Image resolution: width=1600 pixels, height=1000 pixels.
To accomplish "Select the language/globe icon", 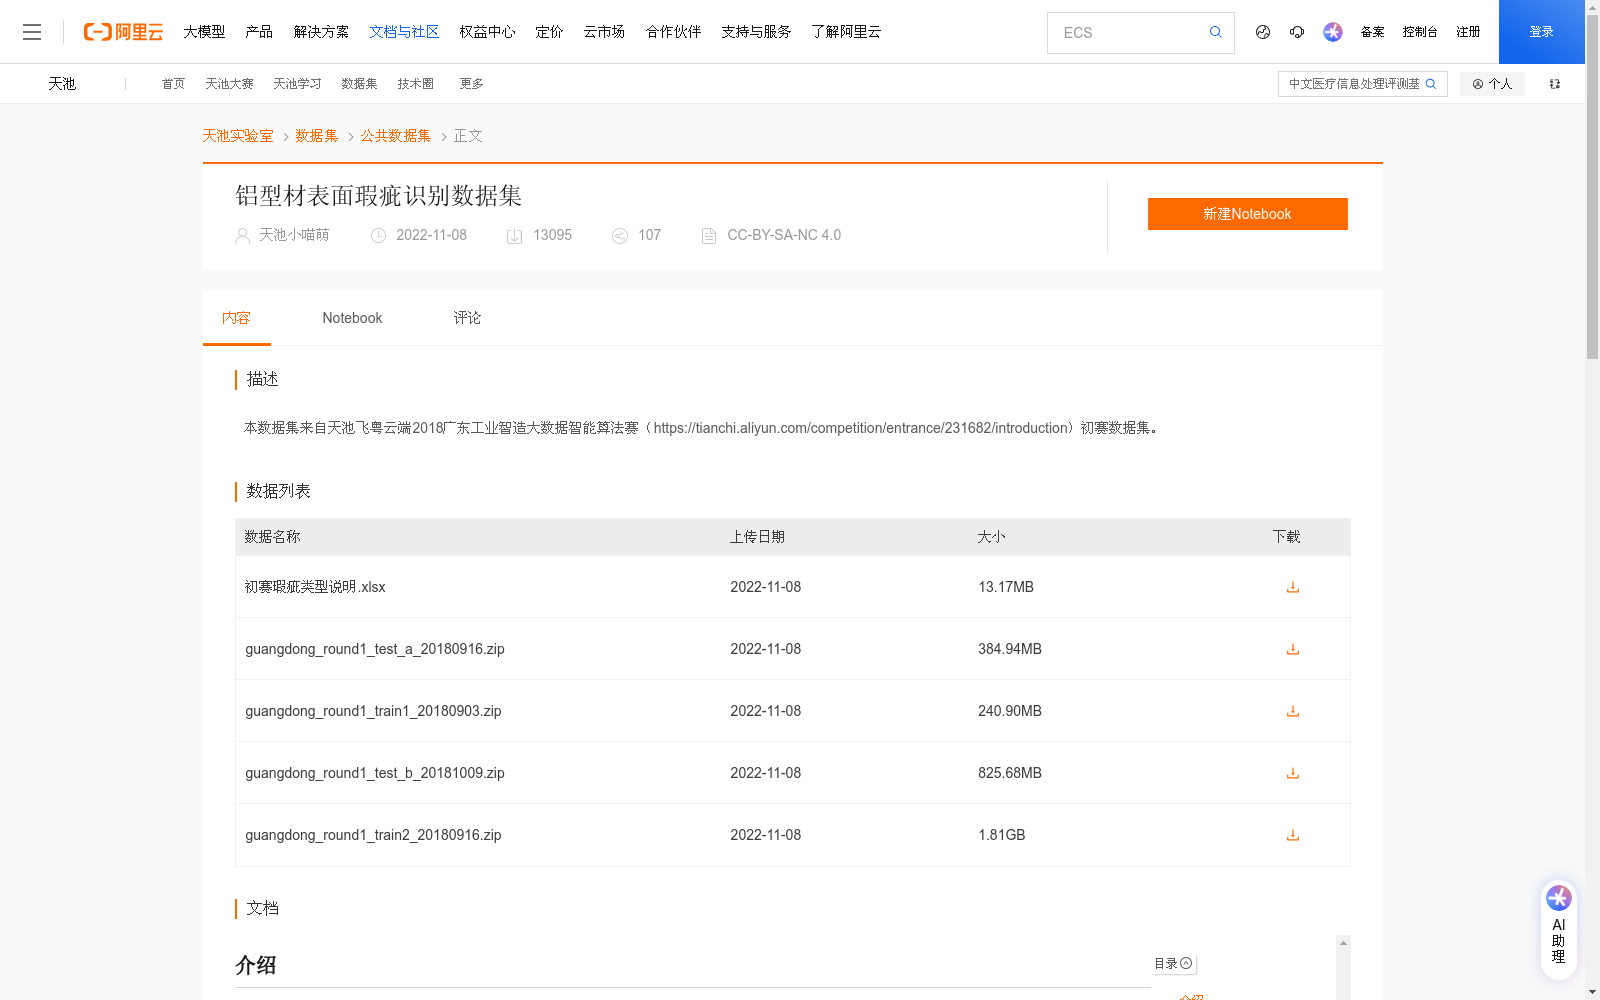I will pos(1262,32).
